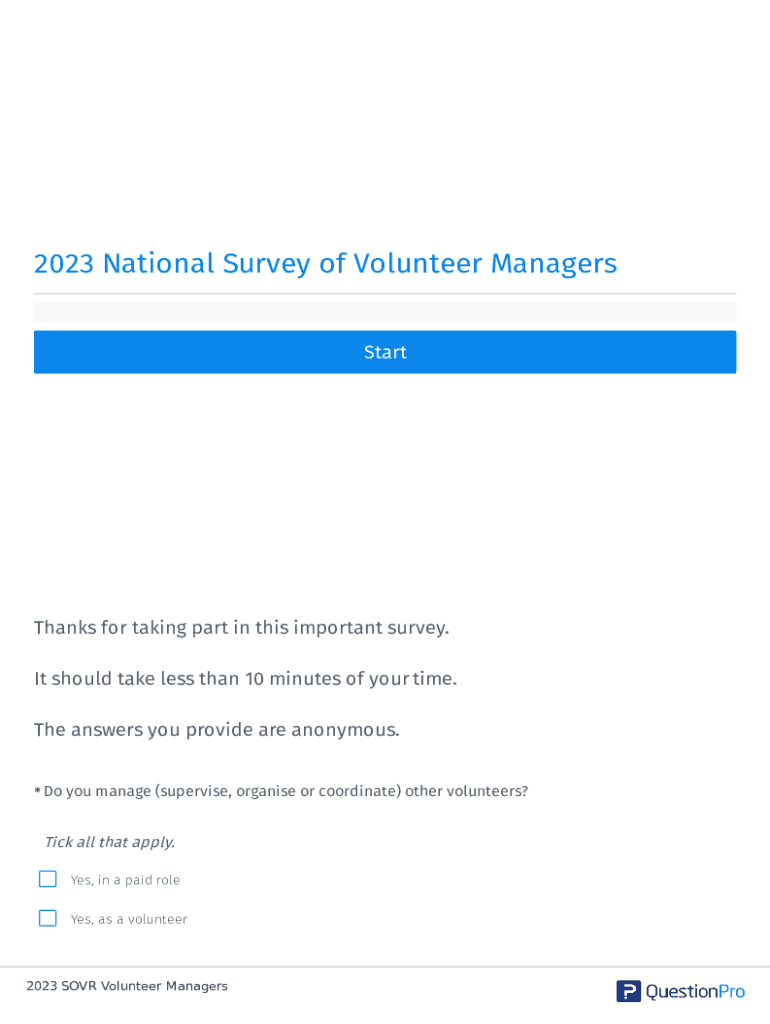
Task: Click the divider line beneath the survey title
Action: 385,294
